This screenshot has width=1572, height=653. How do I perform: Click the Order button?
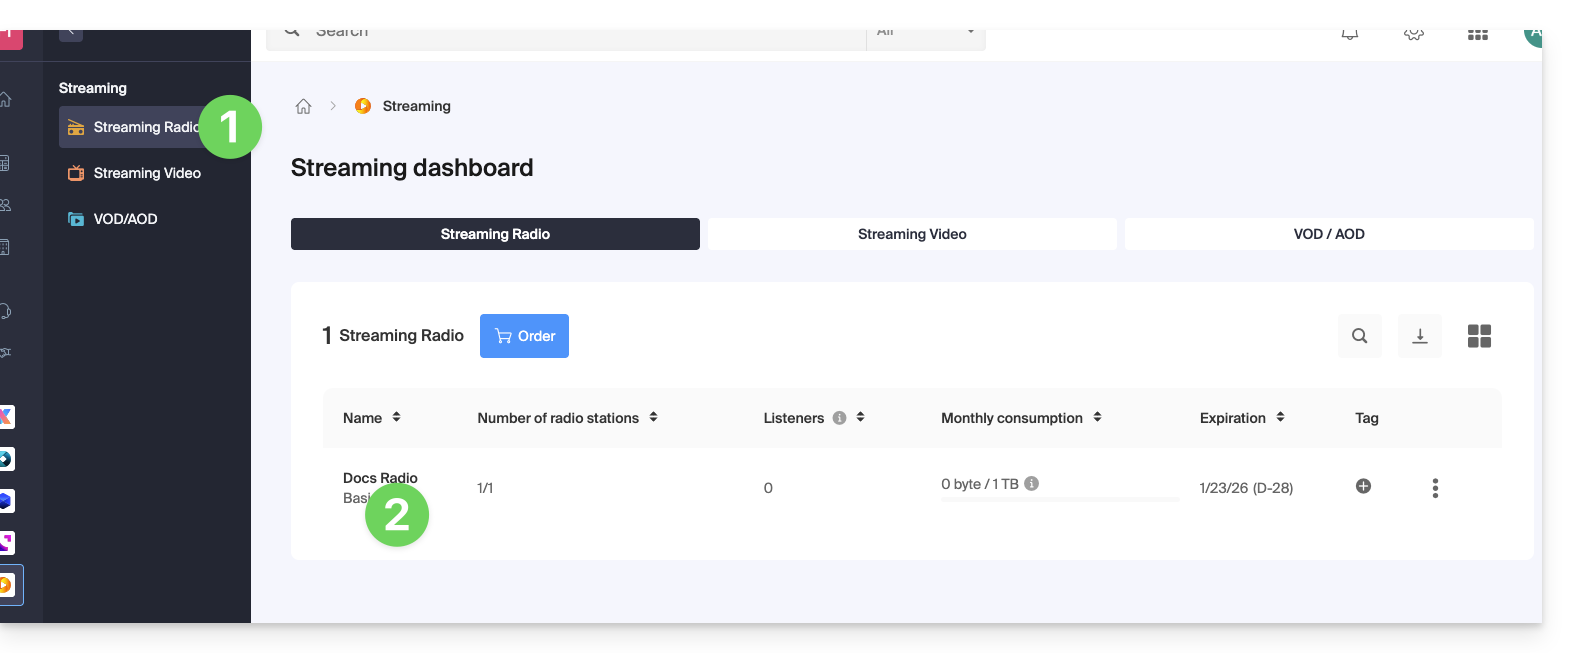(524, 336)
